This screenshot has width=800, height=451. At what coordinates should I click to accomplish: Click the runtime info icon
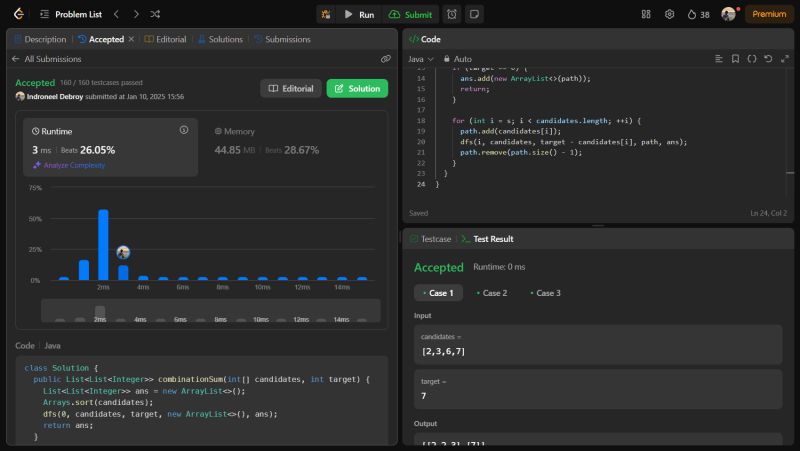[184, 130]
